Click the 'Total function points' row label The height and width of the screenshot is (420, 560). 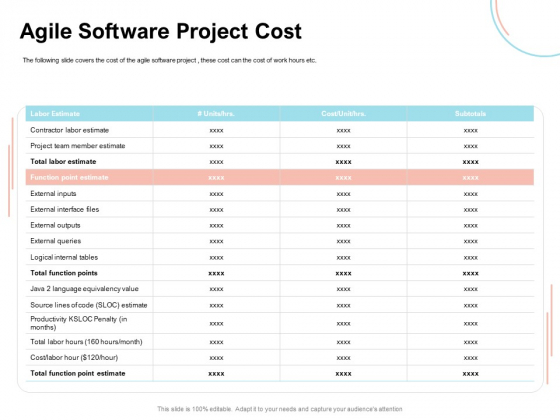coord(64,273)
